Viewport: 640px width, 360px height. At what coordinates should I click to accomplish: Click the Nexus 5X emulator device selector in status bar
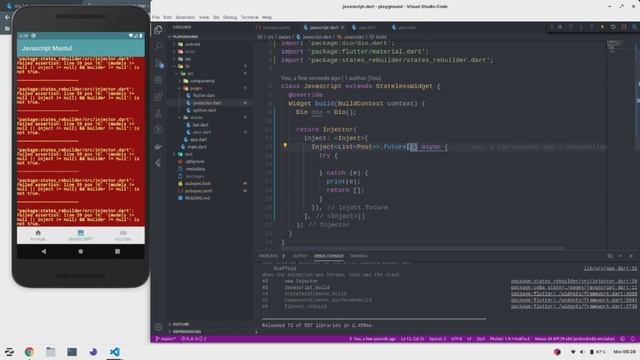tap(574, 339)
